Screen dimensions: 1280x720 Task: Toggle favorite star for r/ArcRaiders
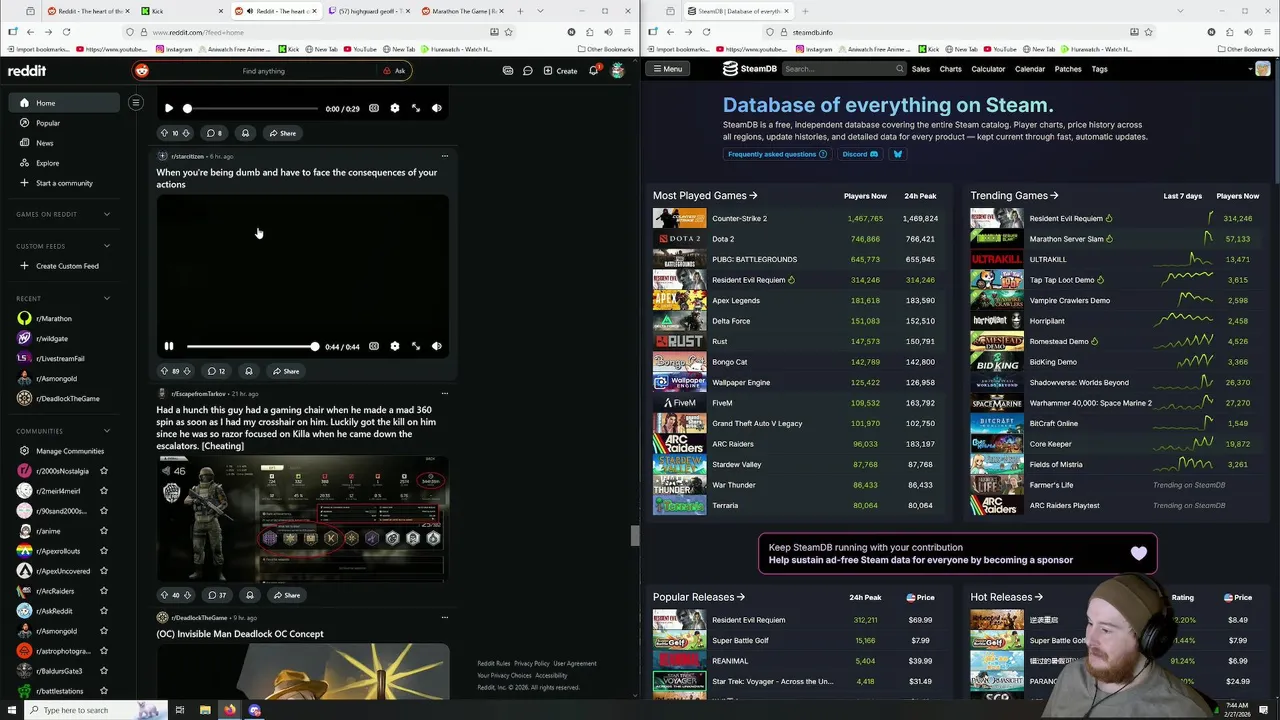point(104,591)
